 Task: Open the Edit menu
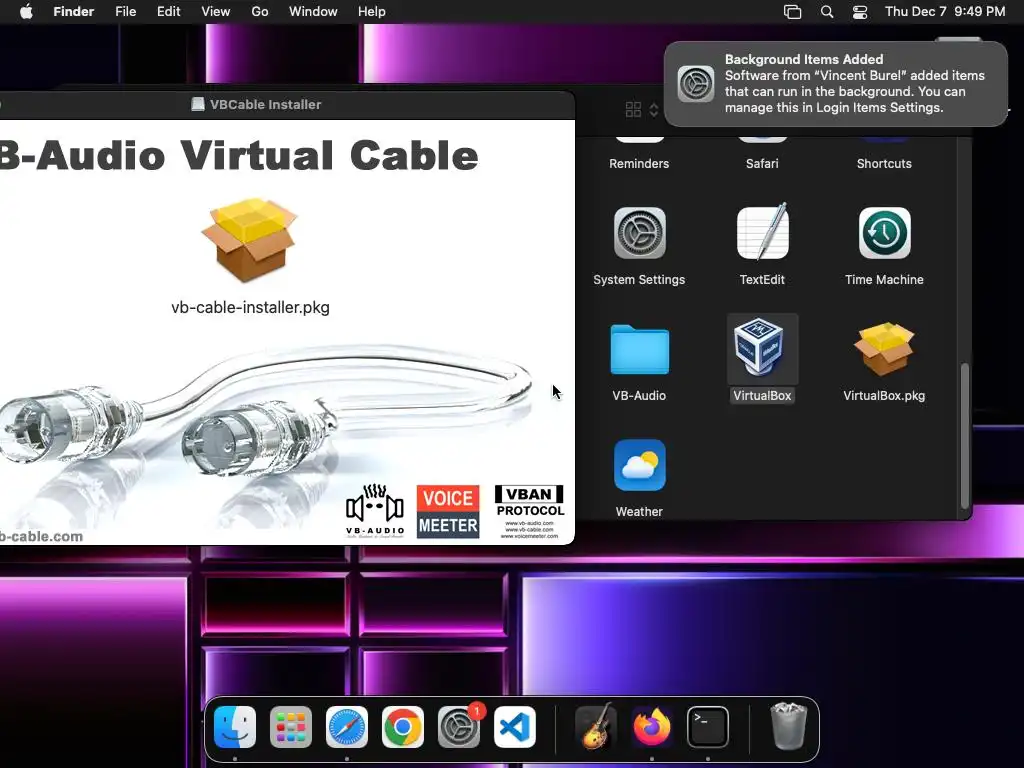(x=168, y=12)
